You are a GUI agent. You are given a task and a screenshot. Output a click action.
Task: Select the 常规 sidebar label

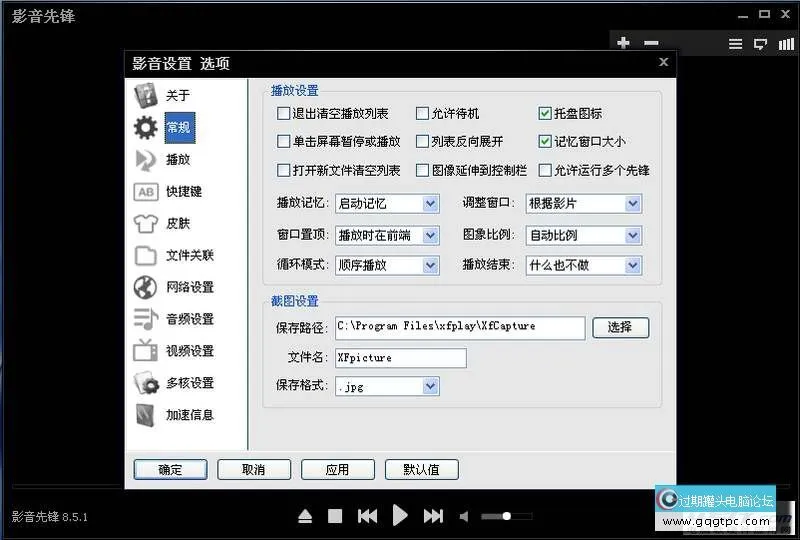[180, 128]
